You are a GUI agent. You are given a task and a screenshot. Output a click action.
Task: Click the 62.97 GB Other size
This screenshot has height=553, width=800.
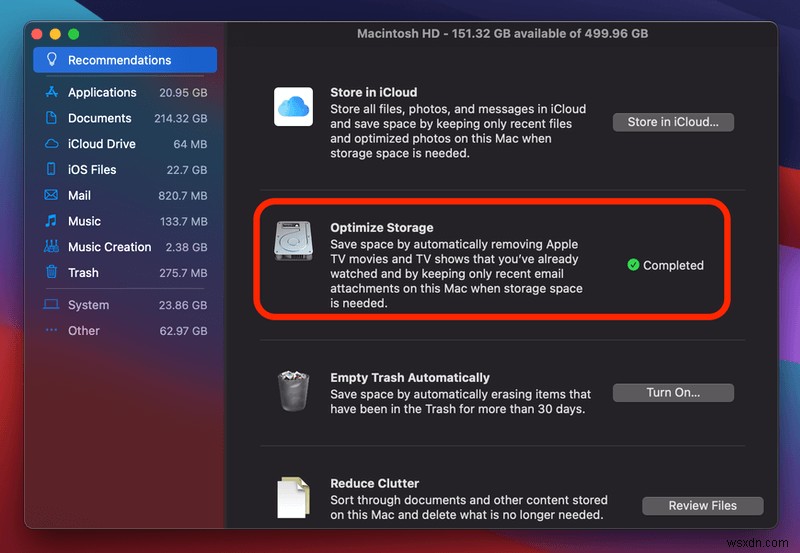pos(183,331)
